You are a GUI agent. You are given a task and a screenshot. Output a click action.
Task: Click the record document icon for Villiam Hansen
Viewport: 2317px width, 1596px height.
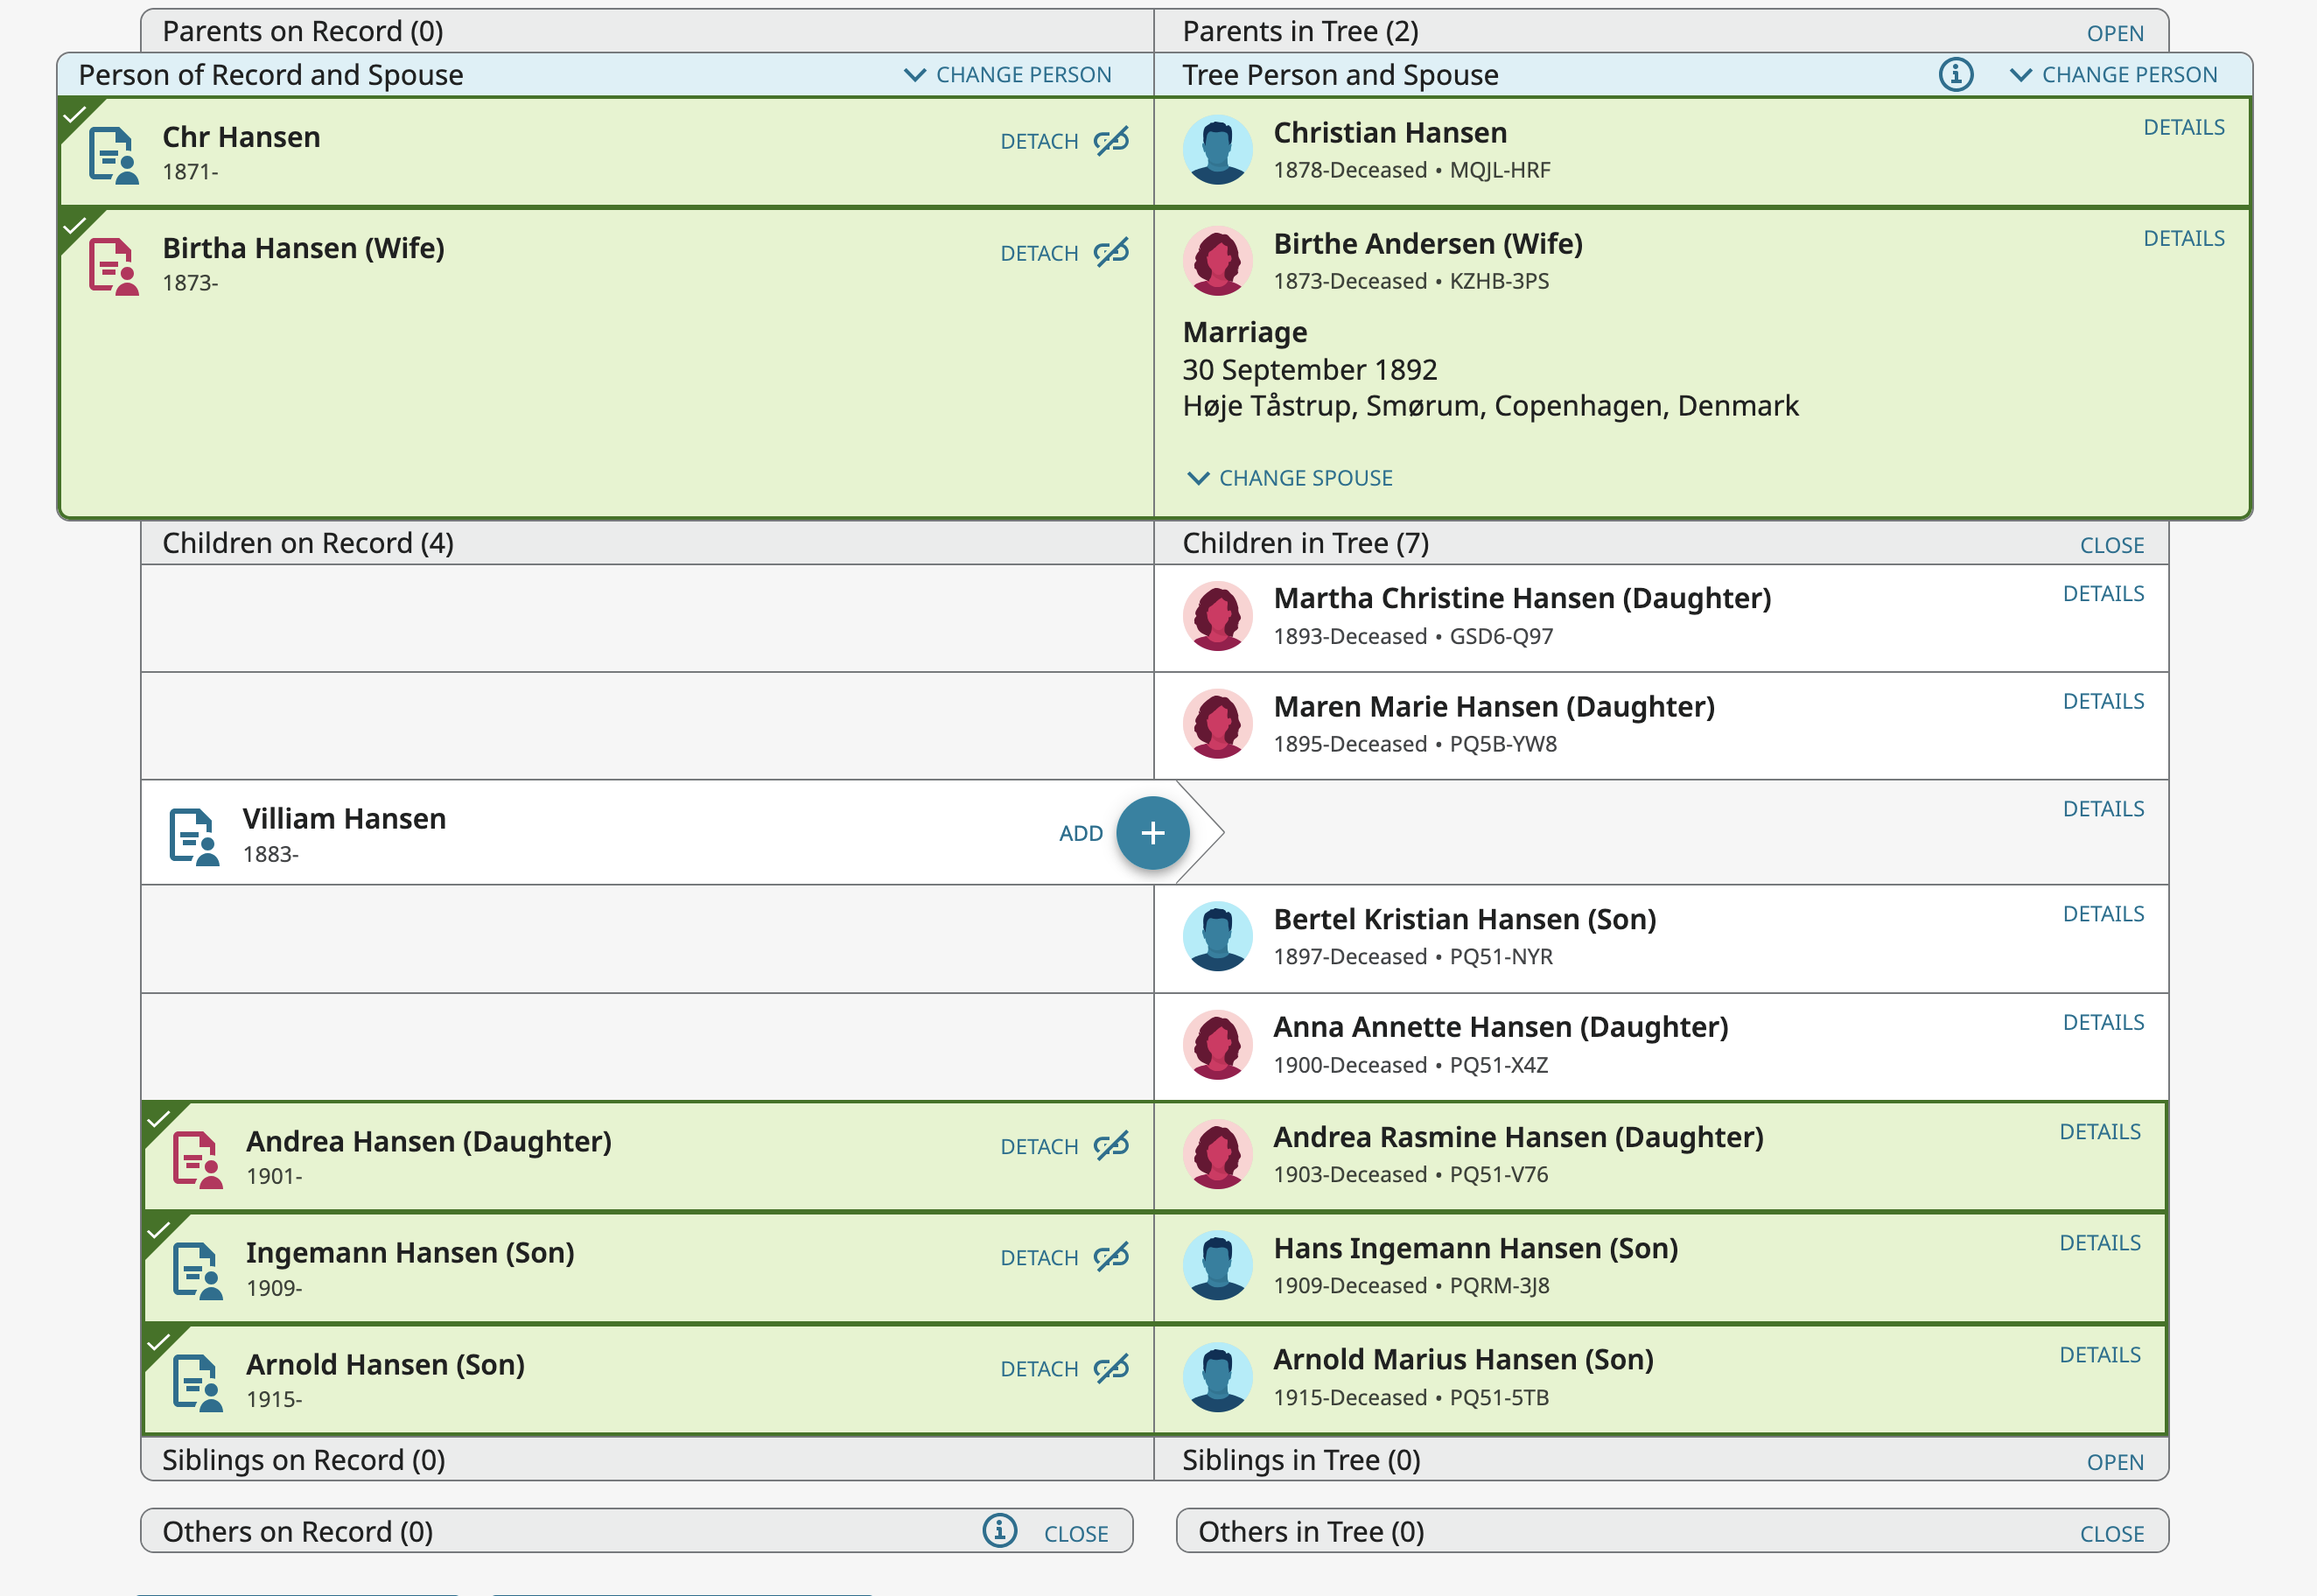(x=194, y=836)
